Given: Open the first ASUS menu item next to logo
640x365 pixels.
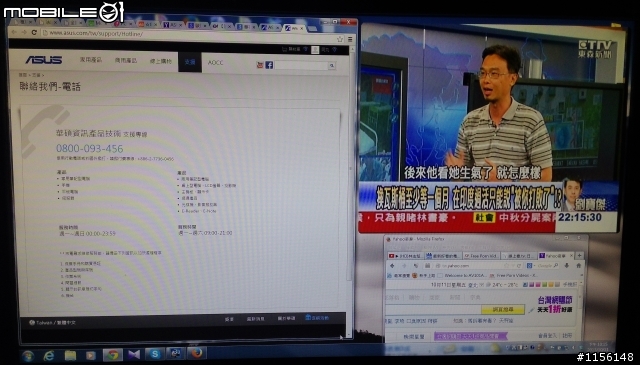Looking at the screenshot, I should [91, 60].
